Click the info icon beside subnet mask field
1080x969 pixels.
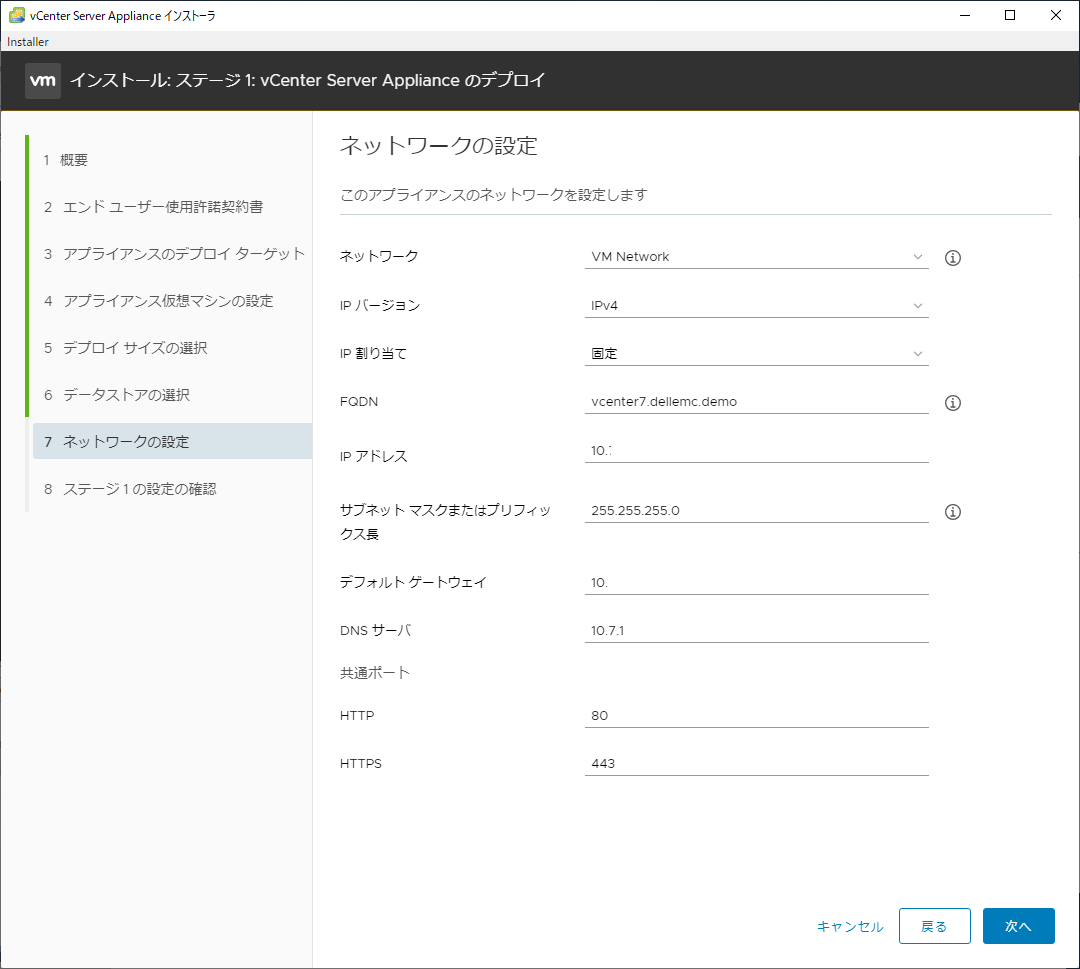[953, 512]
